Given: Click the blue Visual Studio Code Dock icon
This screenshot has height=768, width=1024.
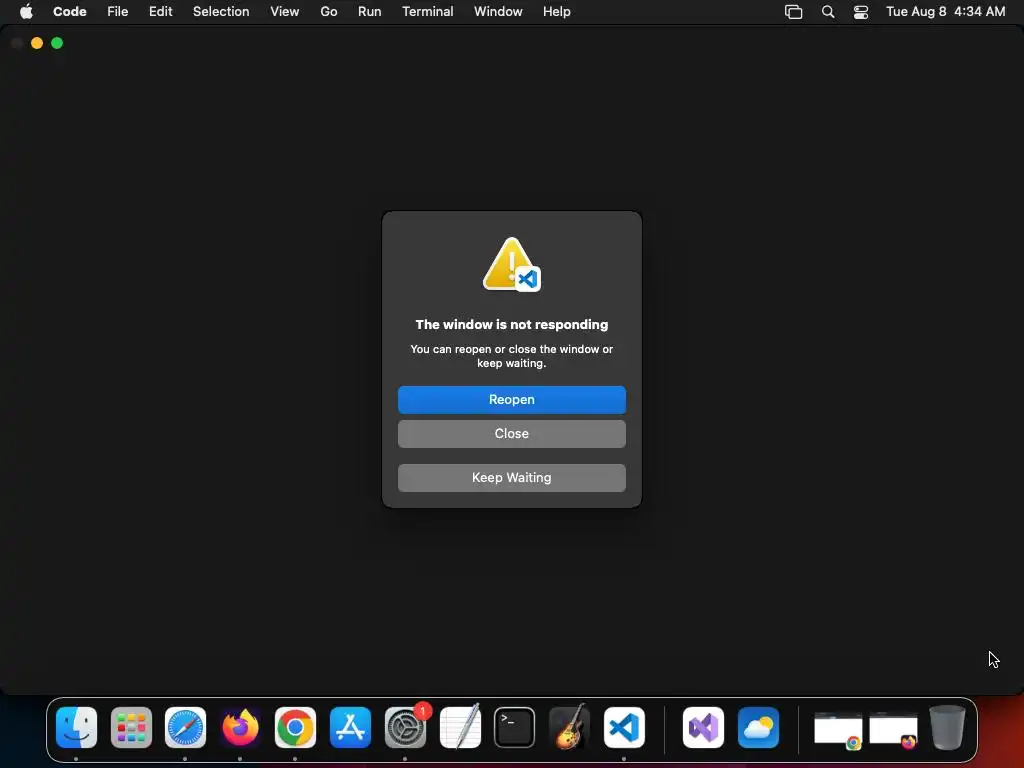Looking at the screenshot, I should pyautogui.click(x=624, y=728).
